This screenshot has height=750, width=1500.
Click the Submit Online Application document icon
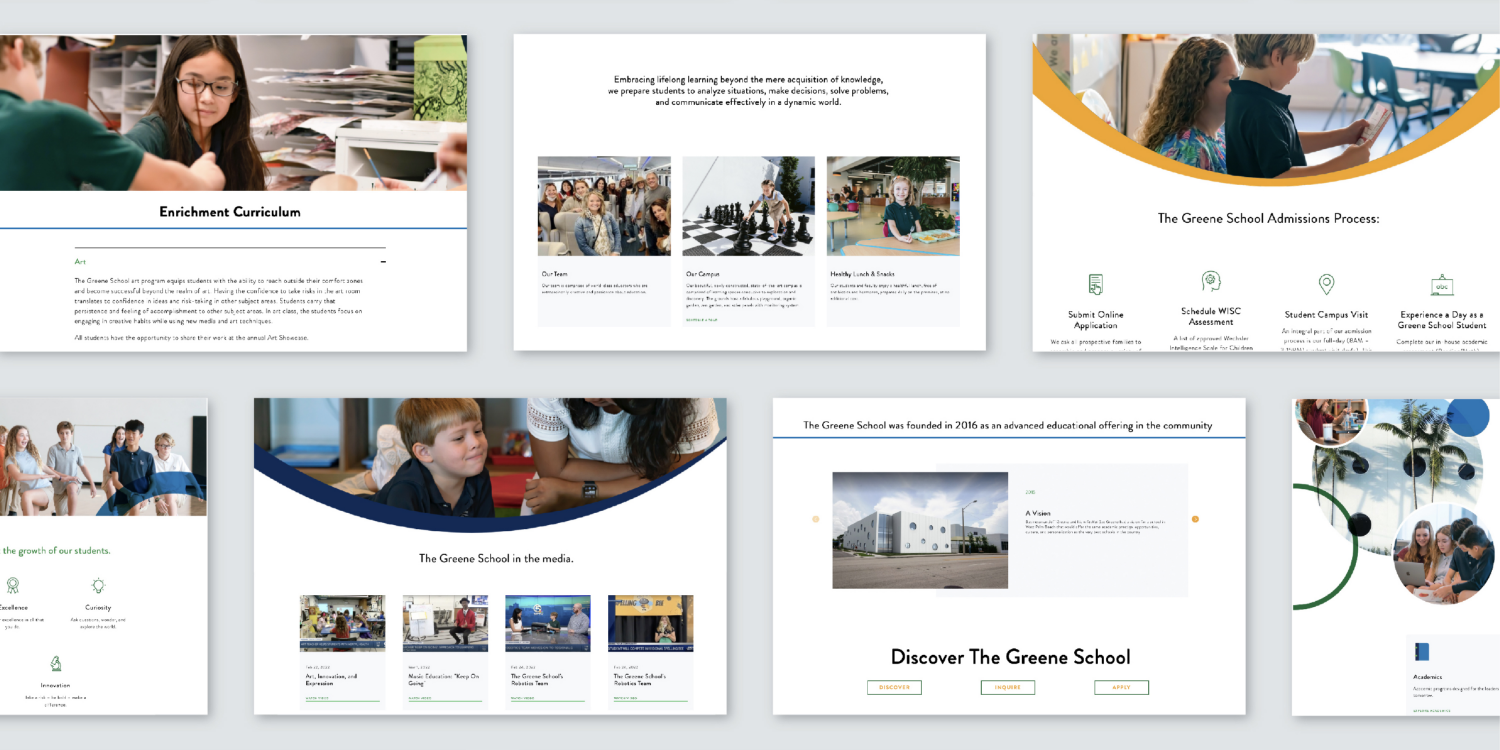tap(1096, 284)
